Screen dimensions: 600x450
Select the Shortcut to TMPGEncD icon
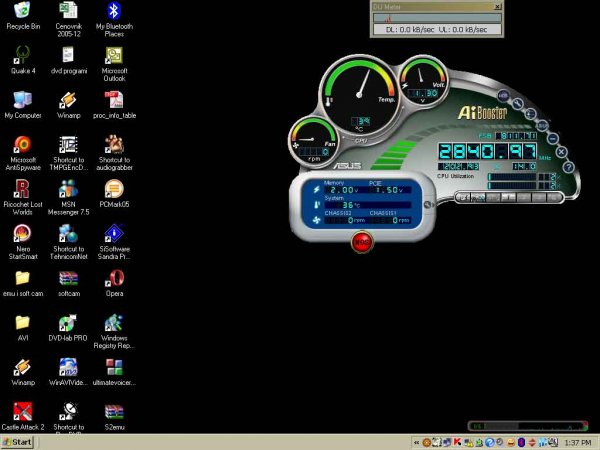(x=69, y=153)
